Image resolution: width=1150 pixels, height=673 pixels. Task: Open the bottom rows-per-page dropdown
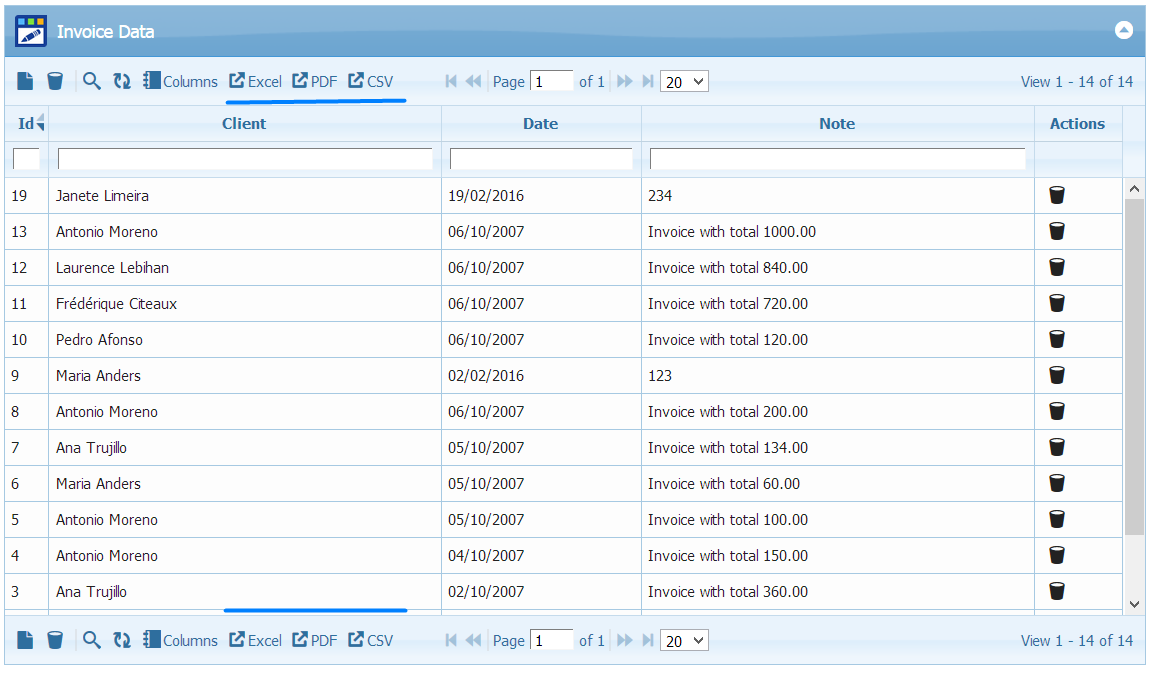coord(684,641)
